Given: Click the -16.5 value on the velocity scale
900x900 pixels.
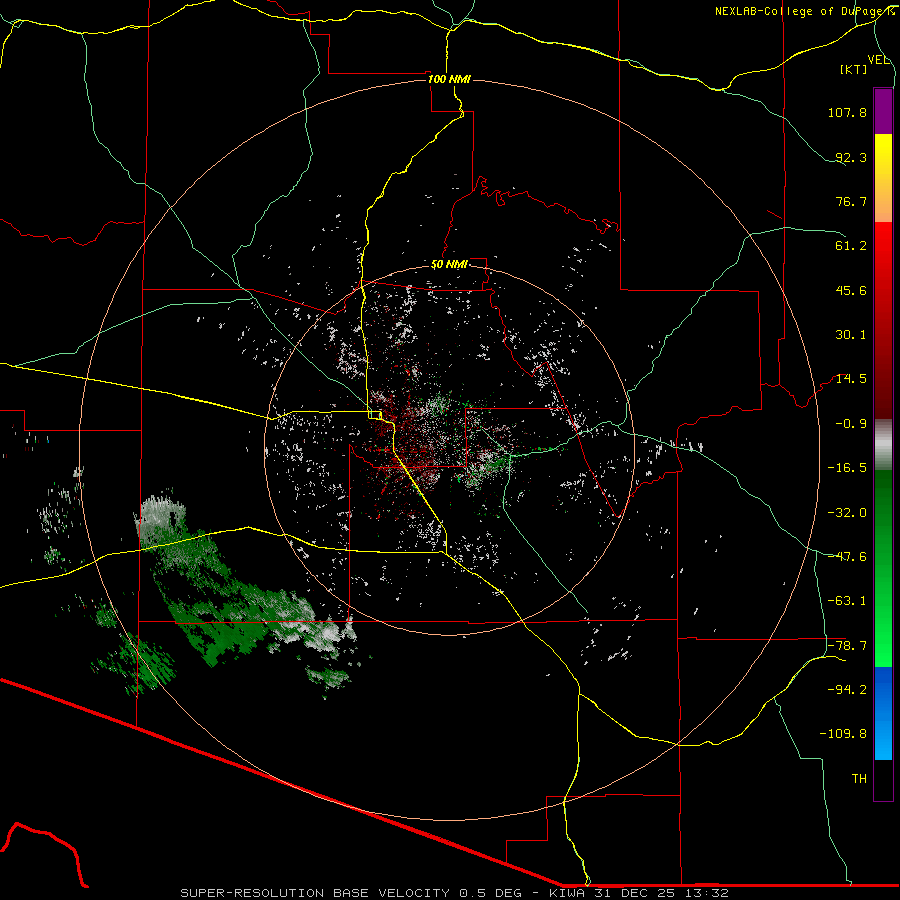Looking at the screenshot, I should click(x=847, y=468).
